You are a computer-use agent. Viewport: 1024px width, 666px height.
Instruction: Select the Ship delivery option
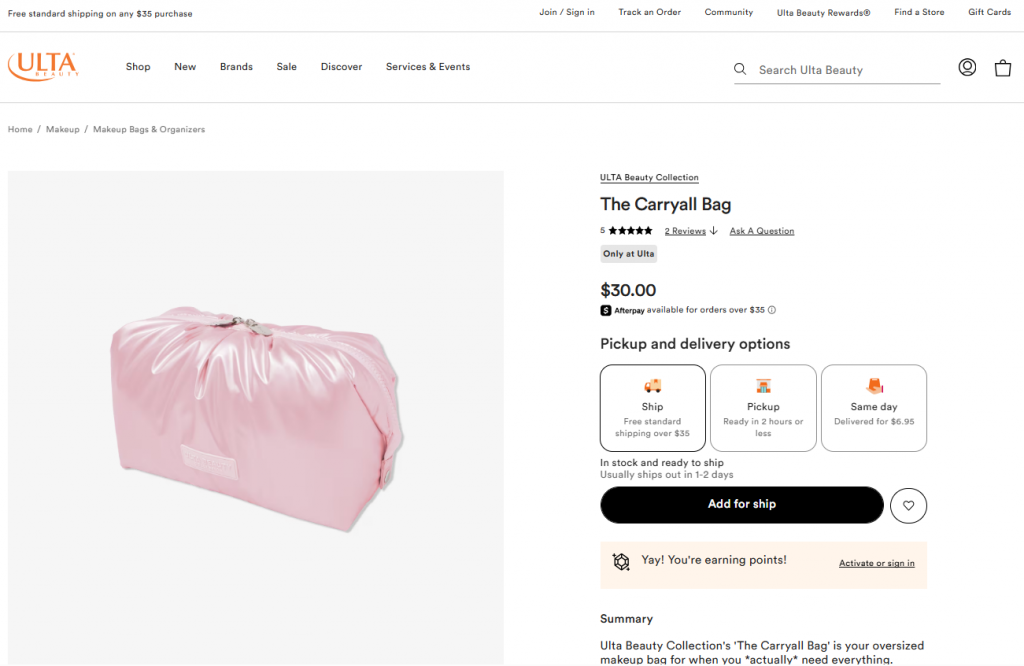point(652,407)
